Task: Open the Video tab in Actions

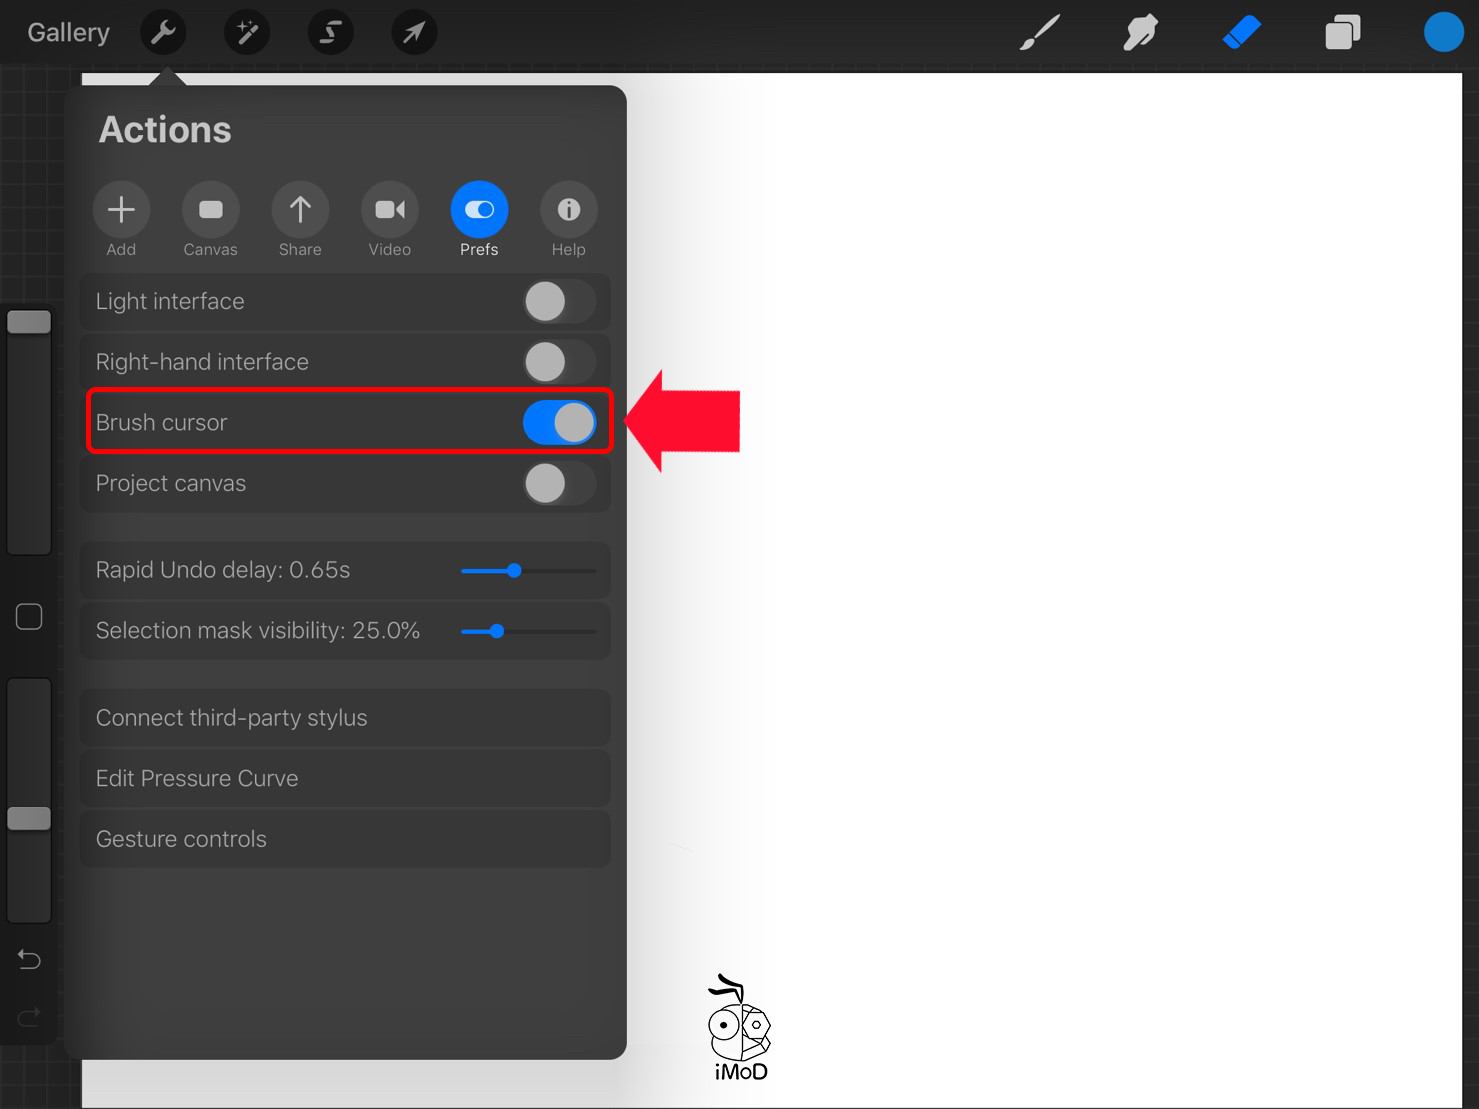Action: pos(389,210)
